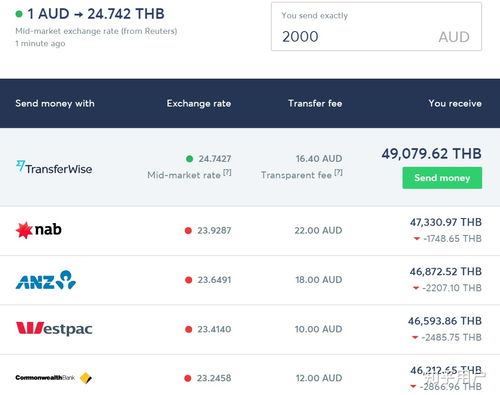The height and width of the screenshot is (395, 500).
Task: Click the nab bank logo
Action: click(39, 230)
